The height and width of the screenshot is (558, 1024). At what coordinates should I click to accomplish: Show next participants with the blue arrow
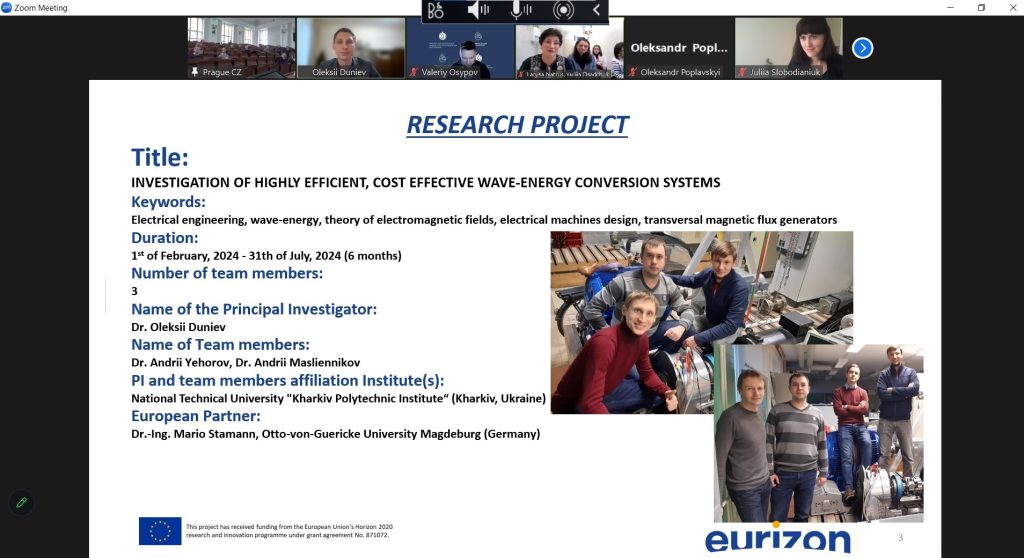coord(862,47)
